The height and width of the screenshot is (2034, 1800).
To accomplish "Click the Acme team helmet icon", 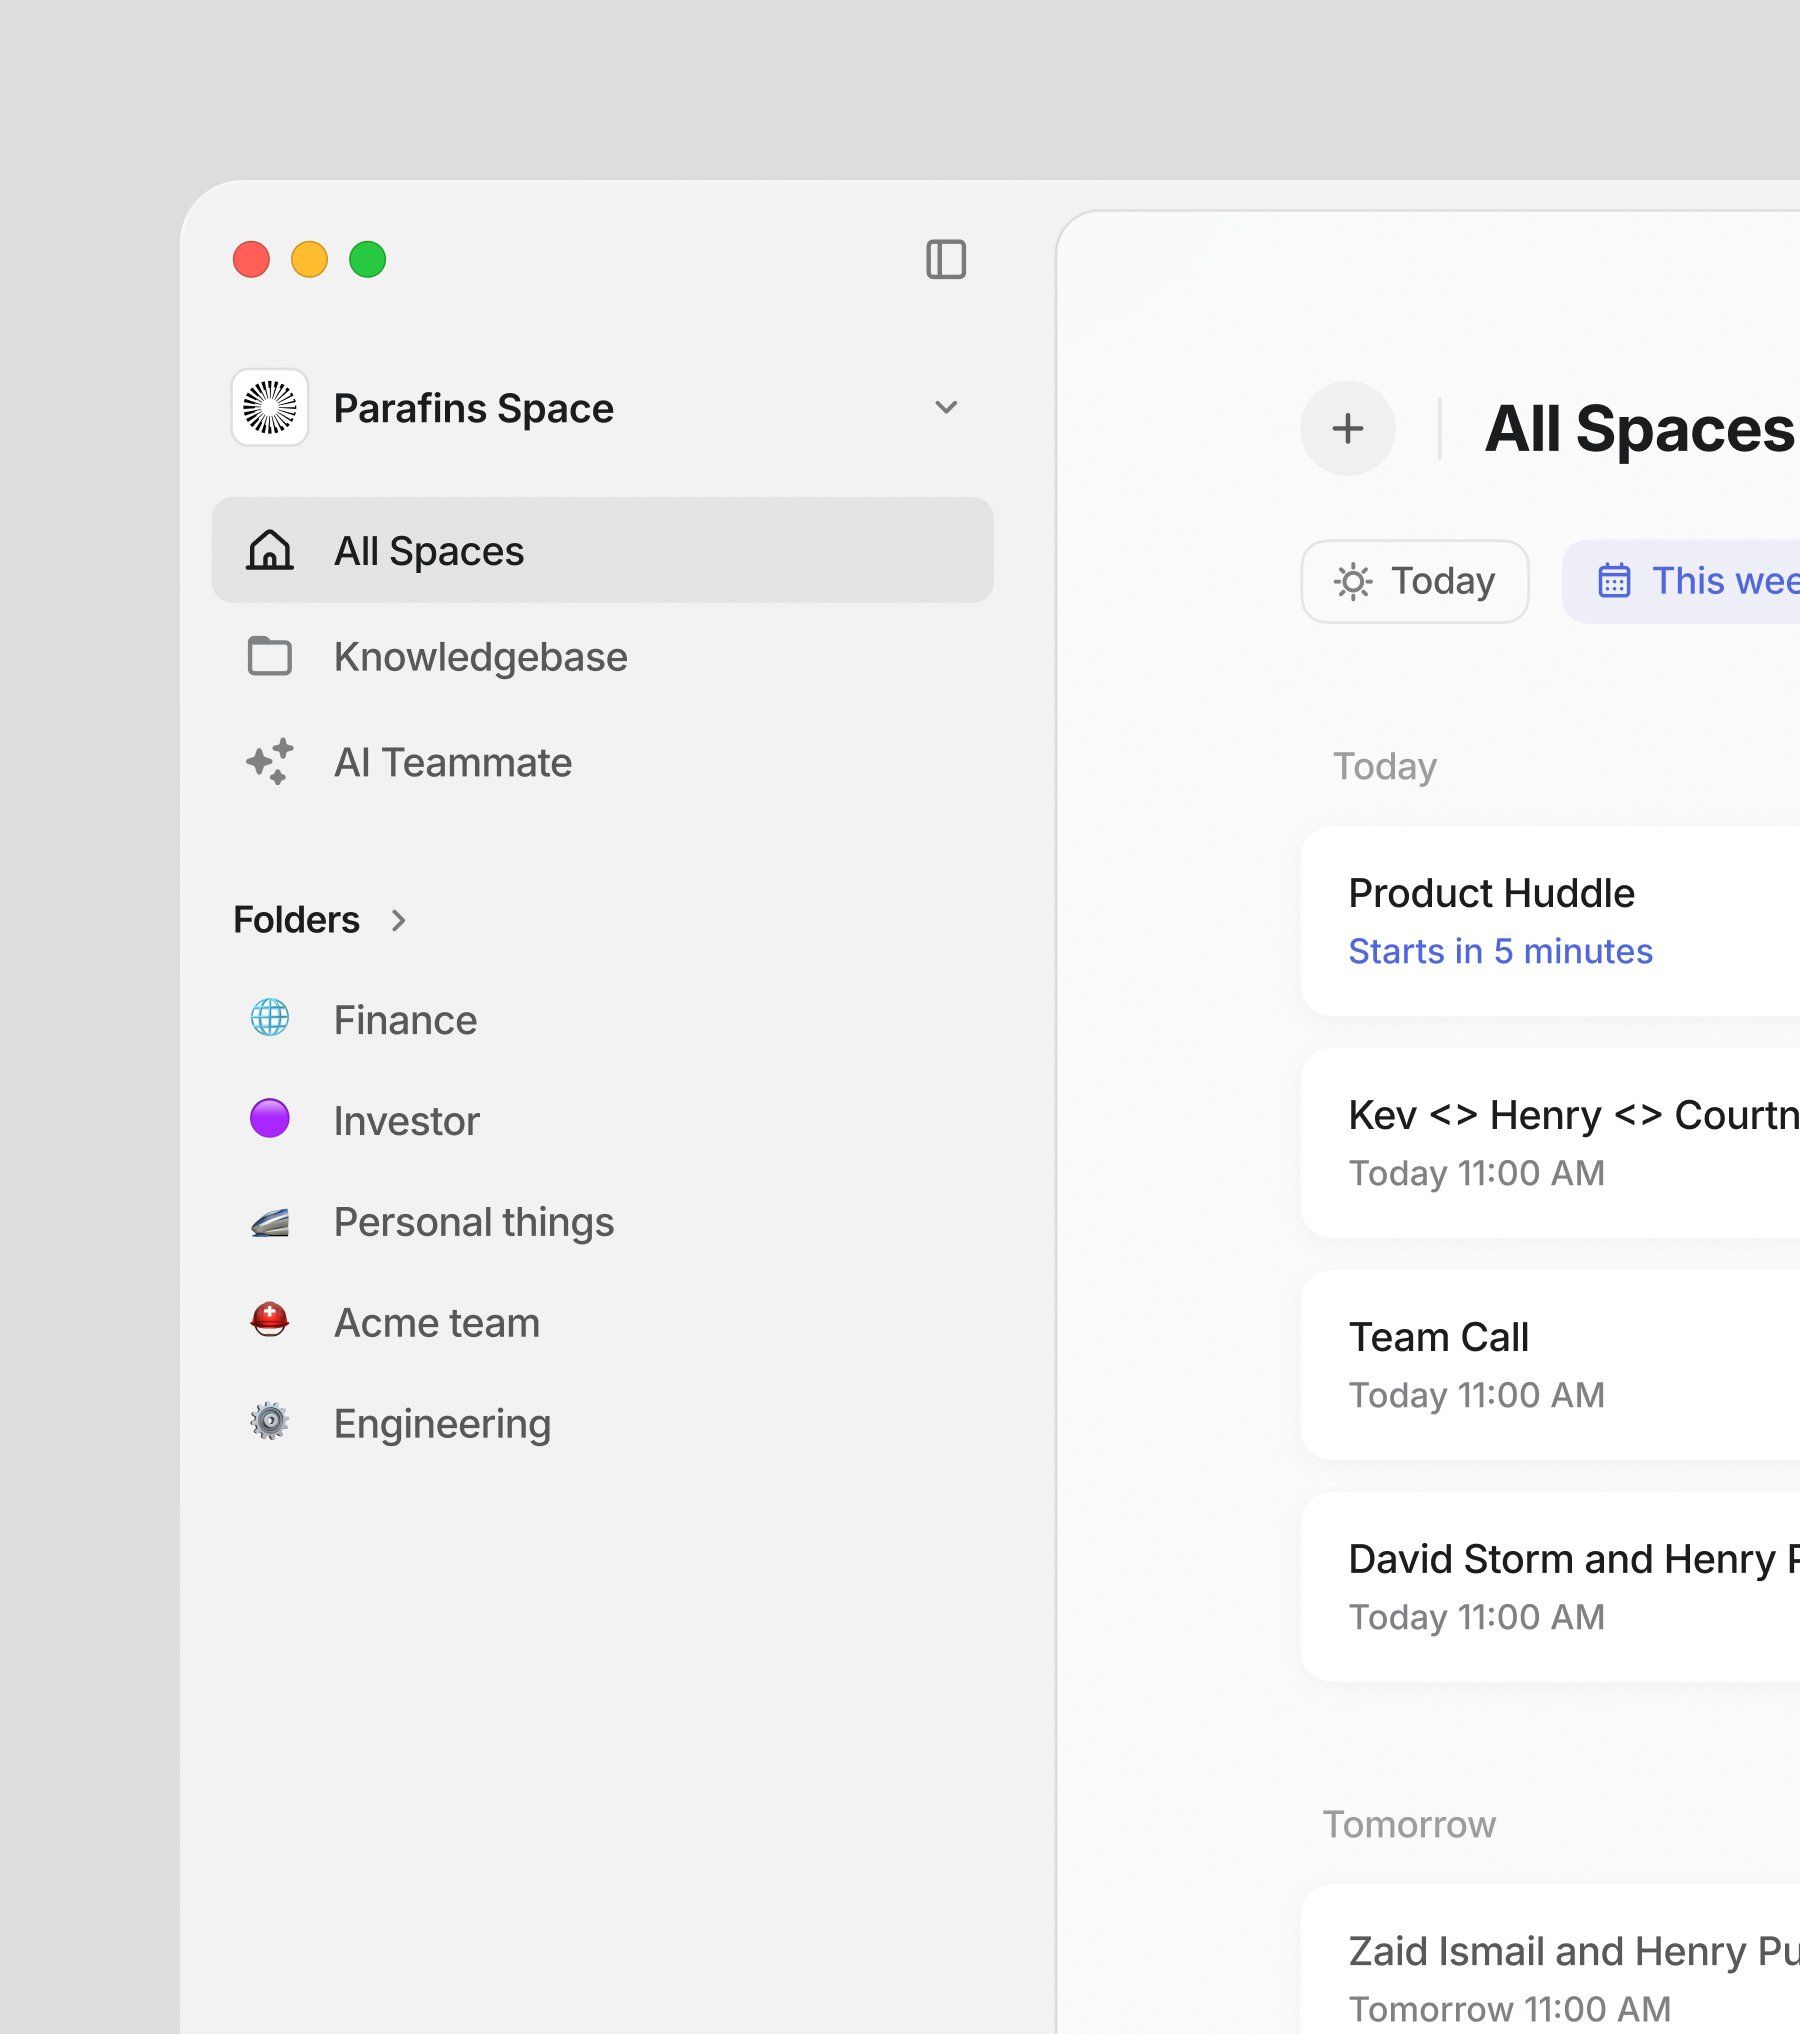I will click(270, 1321).
